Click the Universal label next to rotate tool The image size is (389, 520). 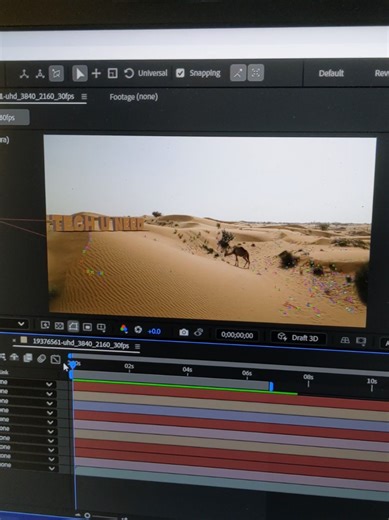point(153,73)
